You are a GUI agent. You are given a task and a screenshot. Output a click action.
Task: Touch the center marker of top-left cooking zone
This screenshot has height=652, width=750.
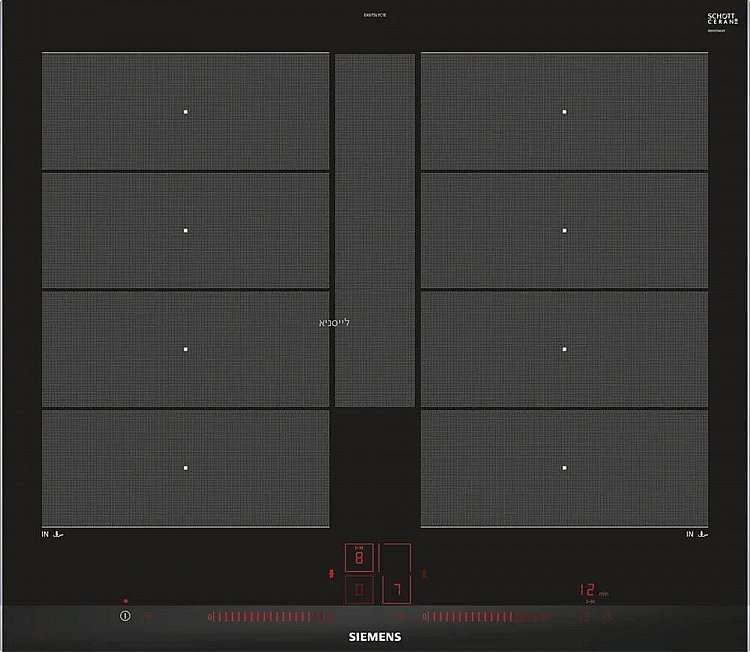click(x=186, y=112)
